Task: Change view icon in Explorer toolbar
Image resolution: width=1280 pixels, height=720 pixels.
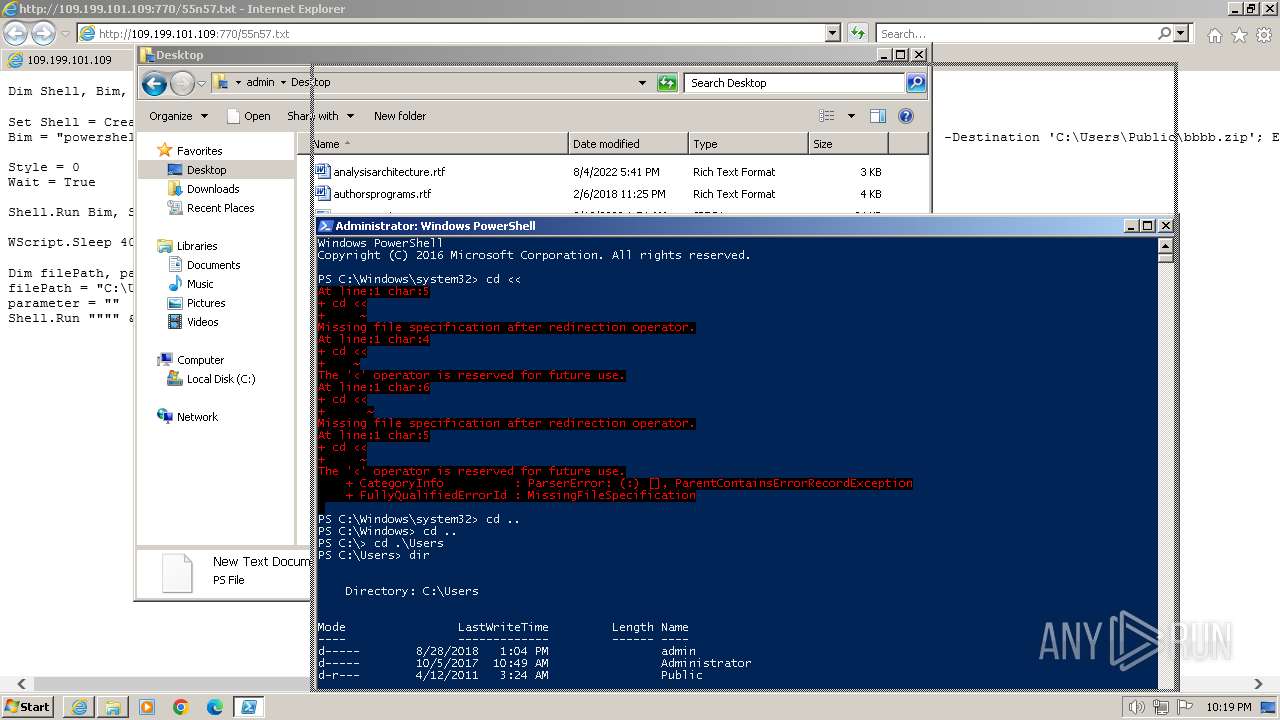Action: tap(826, 116)
